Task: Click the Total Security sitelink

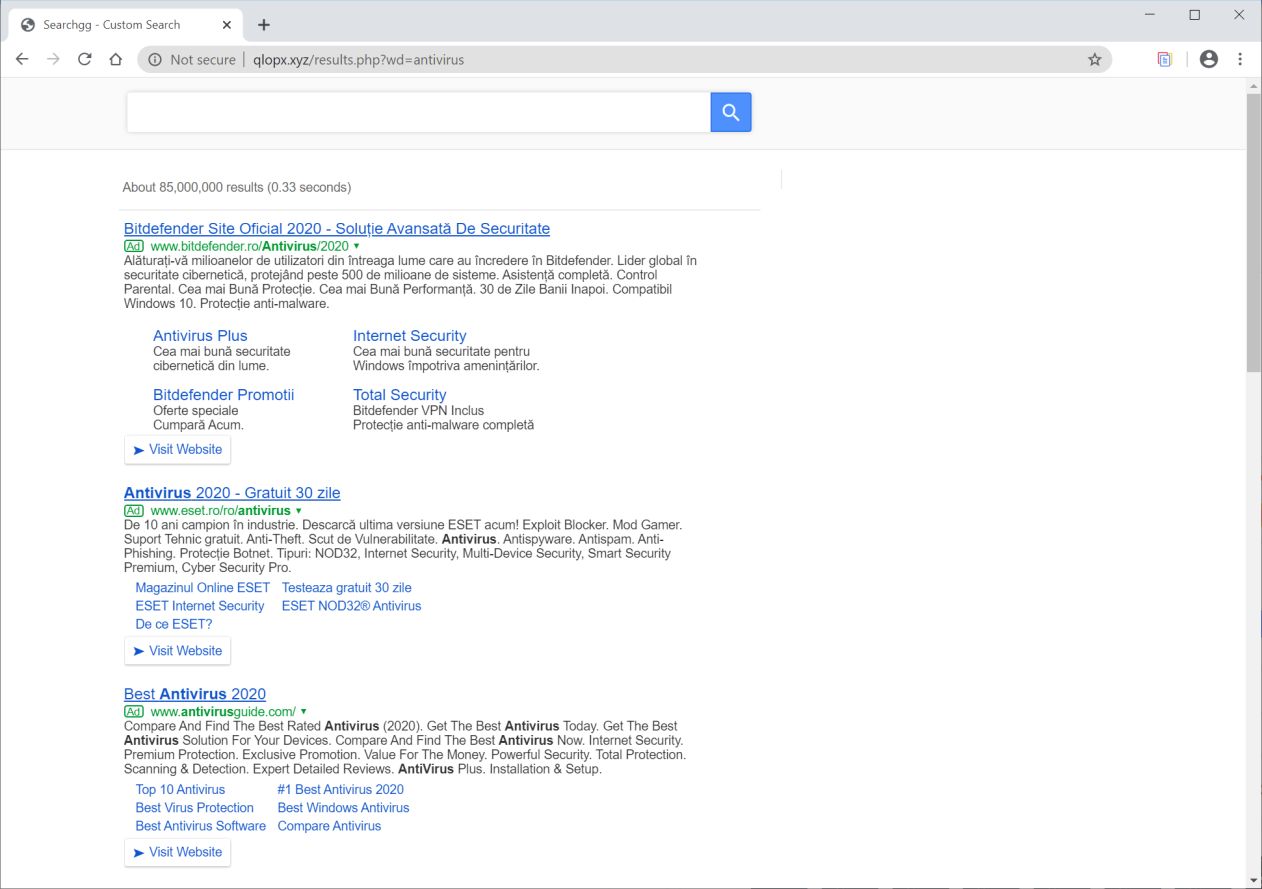Action: click(x=399, y=395)
